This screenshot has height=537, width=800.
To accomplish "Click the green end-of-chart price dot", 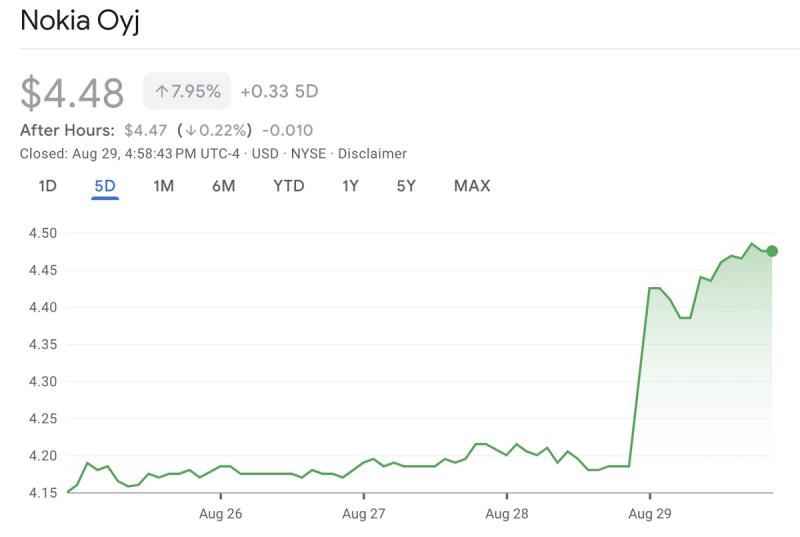I will 772,251.
